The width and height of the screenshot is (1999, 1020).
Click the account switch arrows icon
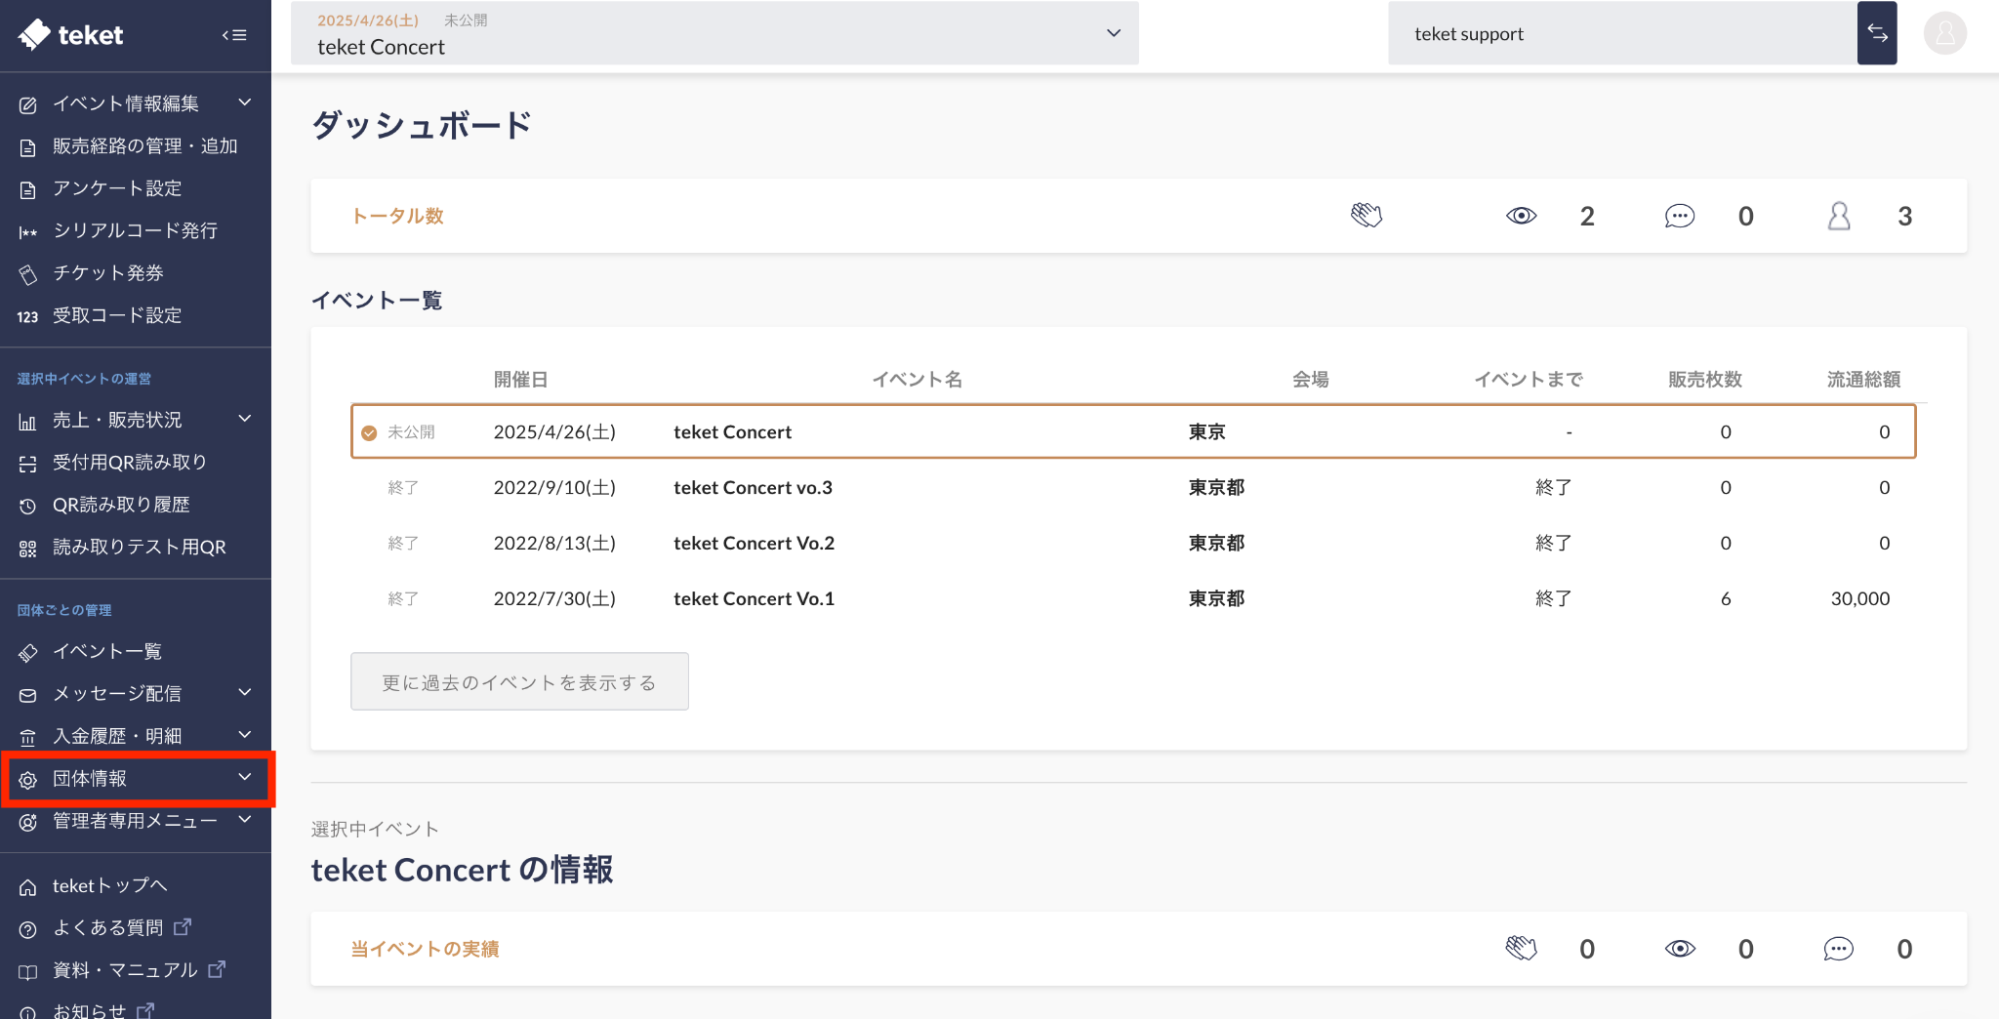point(1876,34)
